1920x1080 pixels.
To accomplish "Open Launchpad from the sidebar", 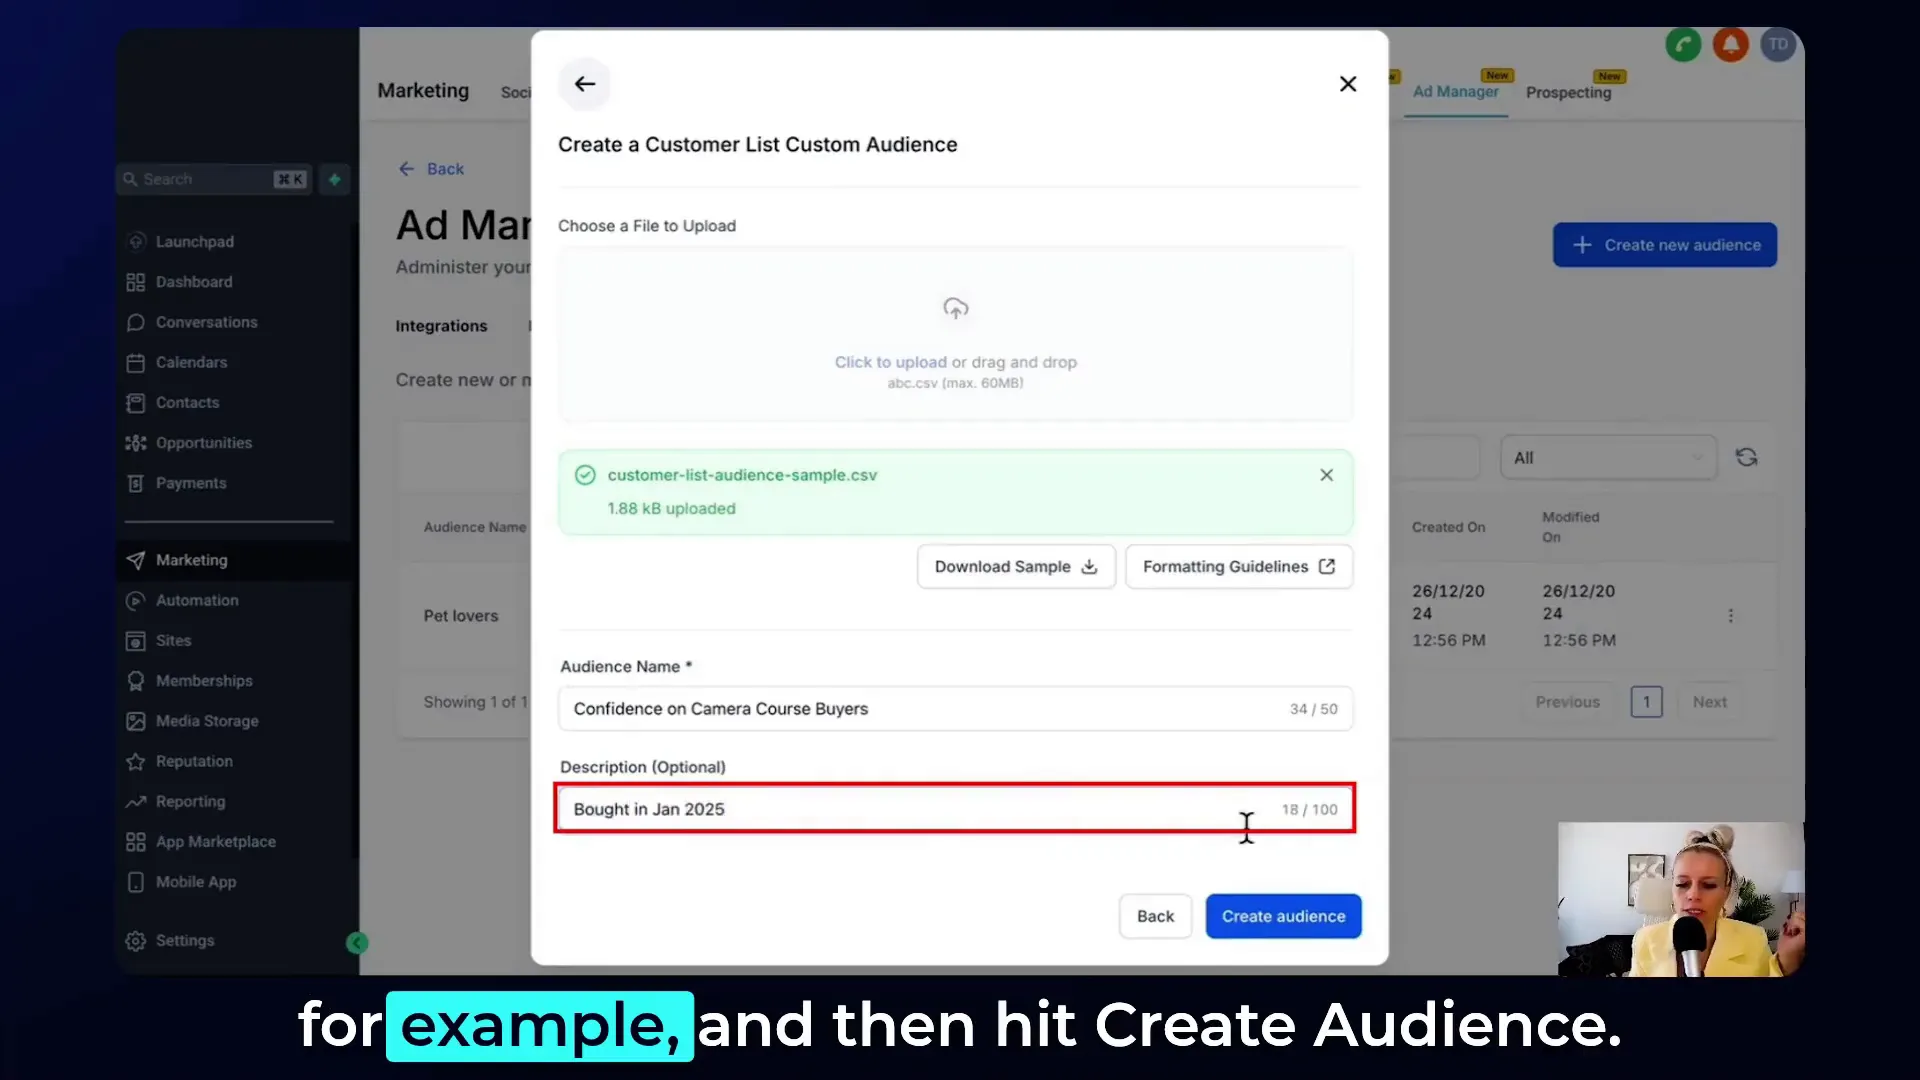I will point(196,241).
